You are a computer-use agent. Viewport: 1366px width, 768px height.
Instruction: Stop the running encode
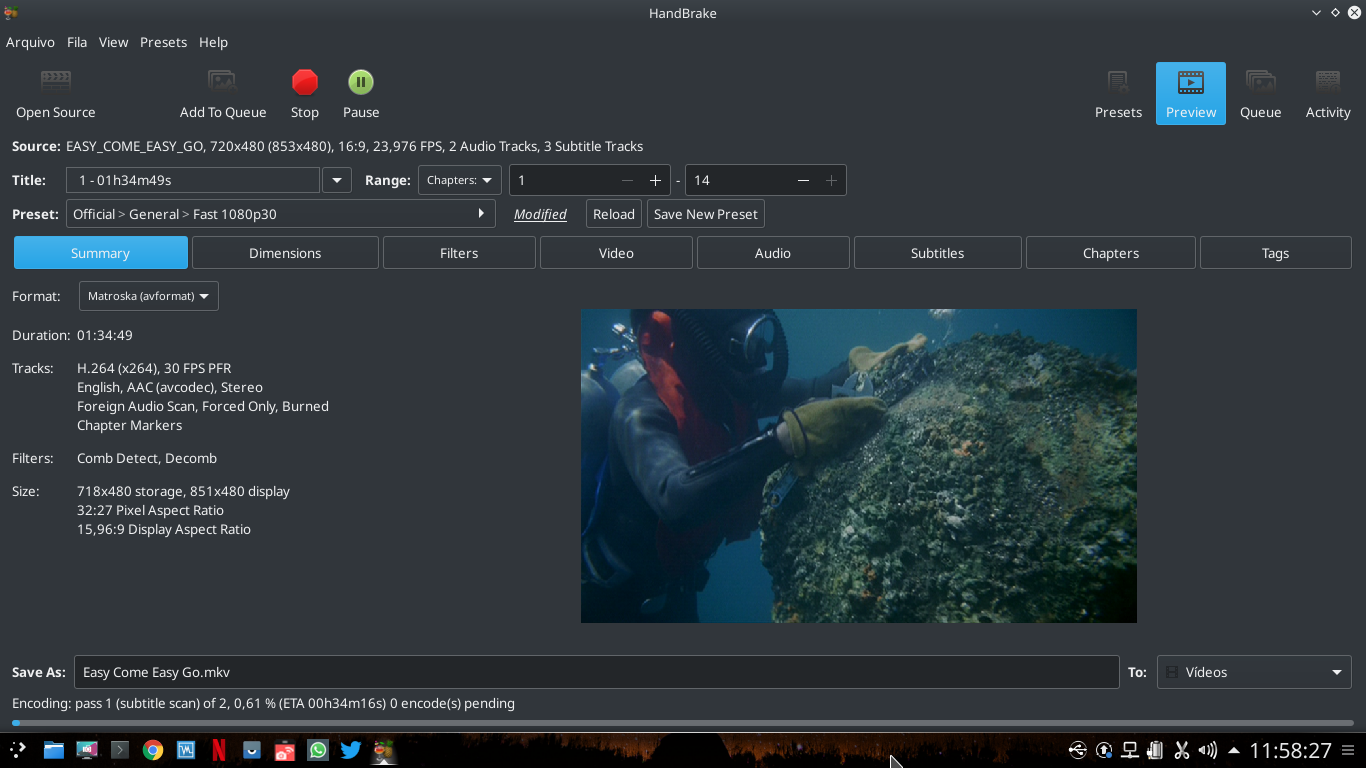coord(305,94)
